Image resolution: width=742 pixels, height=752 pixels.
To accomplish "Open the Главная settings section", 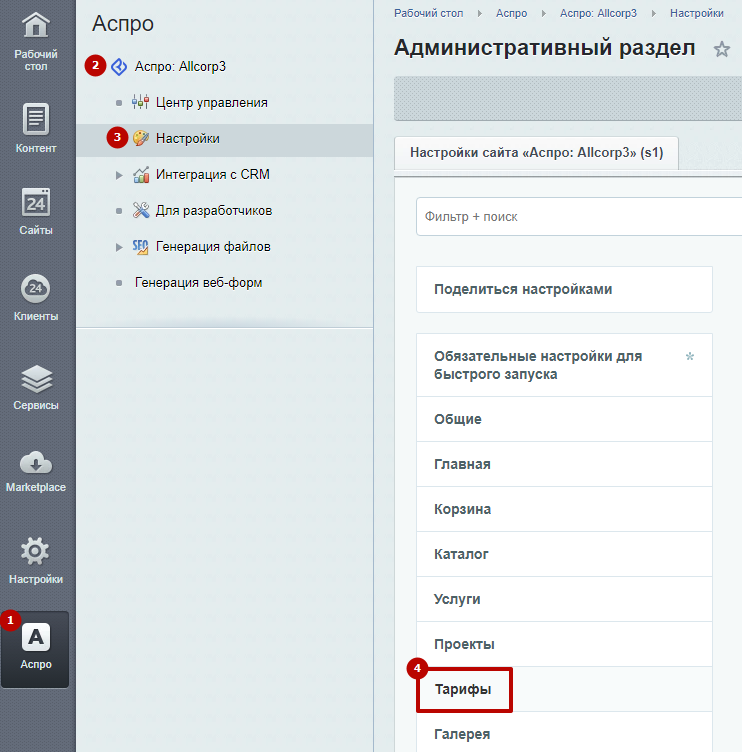I will coord(564,464).
